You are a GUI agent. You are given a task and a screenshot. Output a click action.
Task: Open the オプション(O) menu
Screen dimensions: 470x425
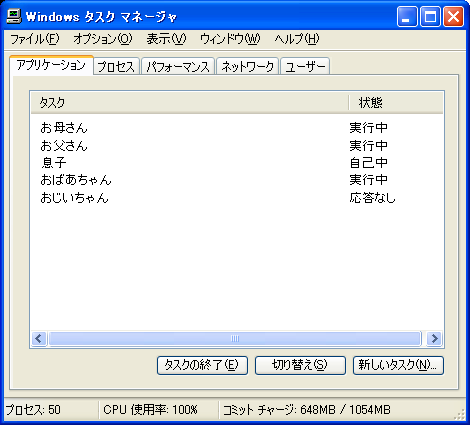[103, 39]
